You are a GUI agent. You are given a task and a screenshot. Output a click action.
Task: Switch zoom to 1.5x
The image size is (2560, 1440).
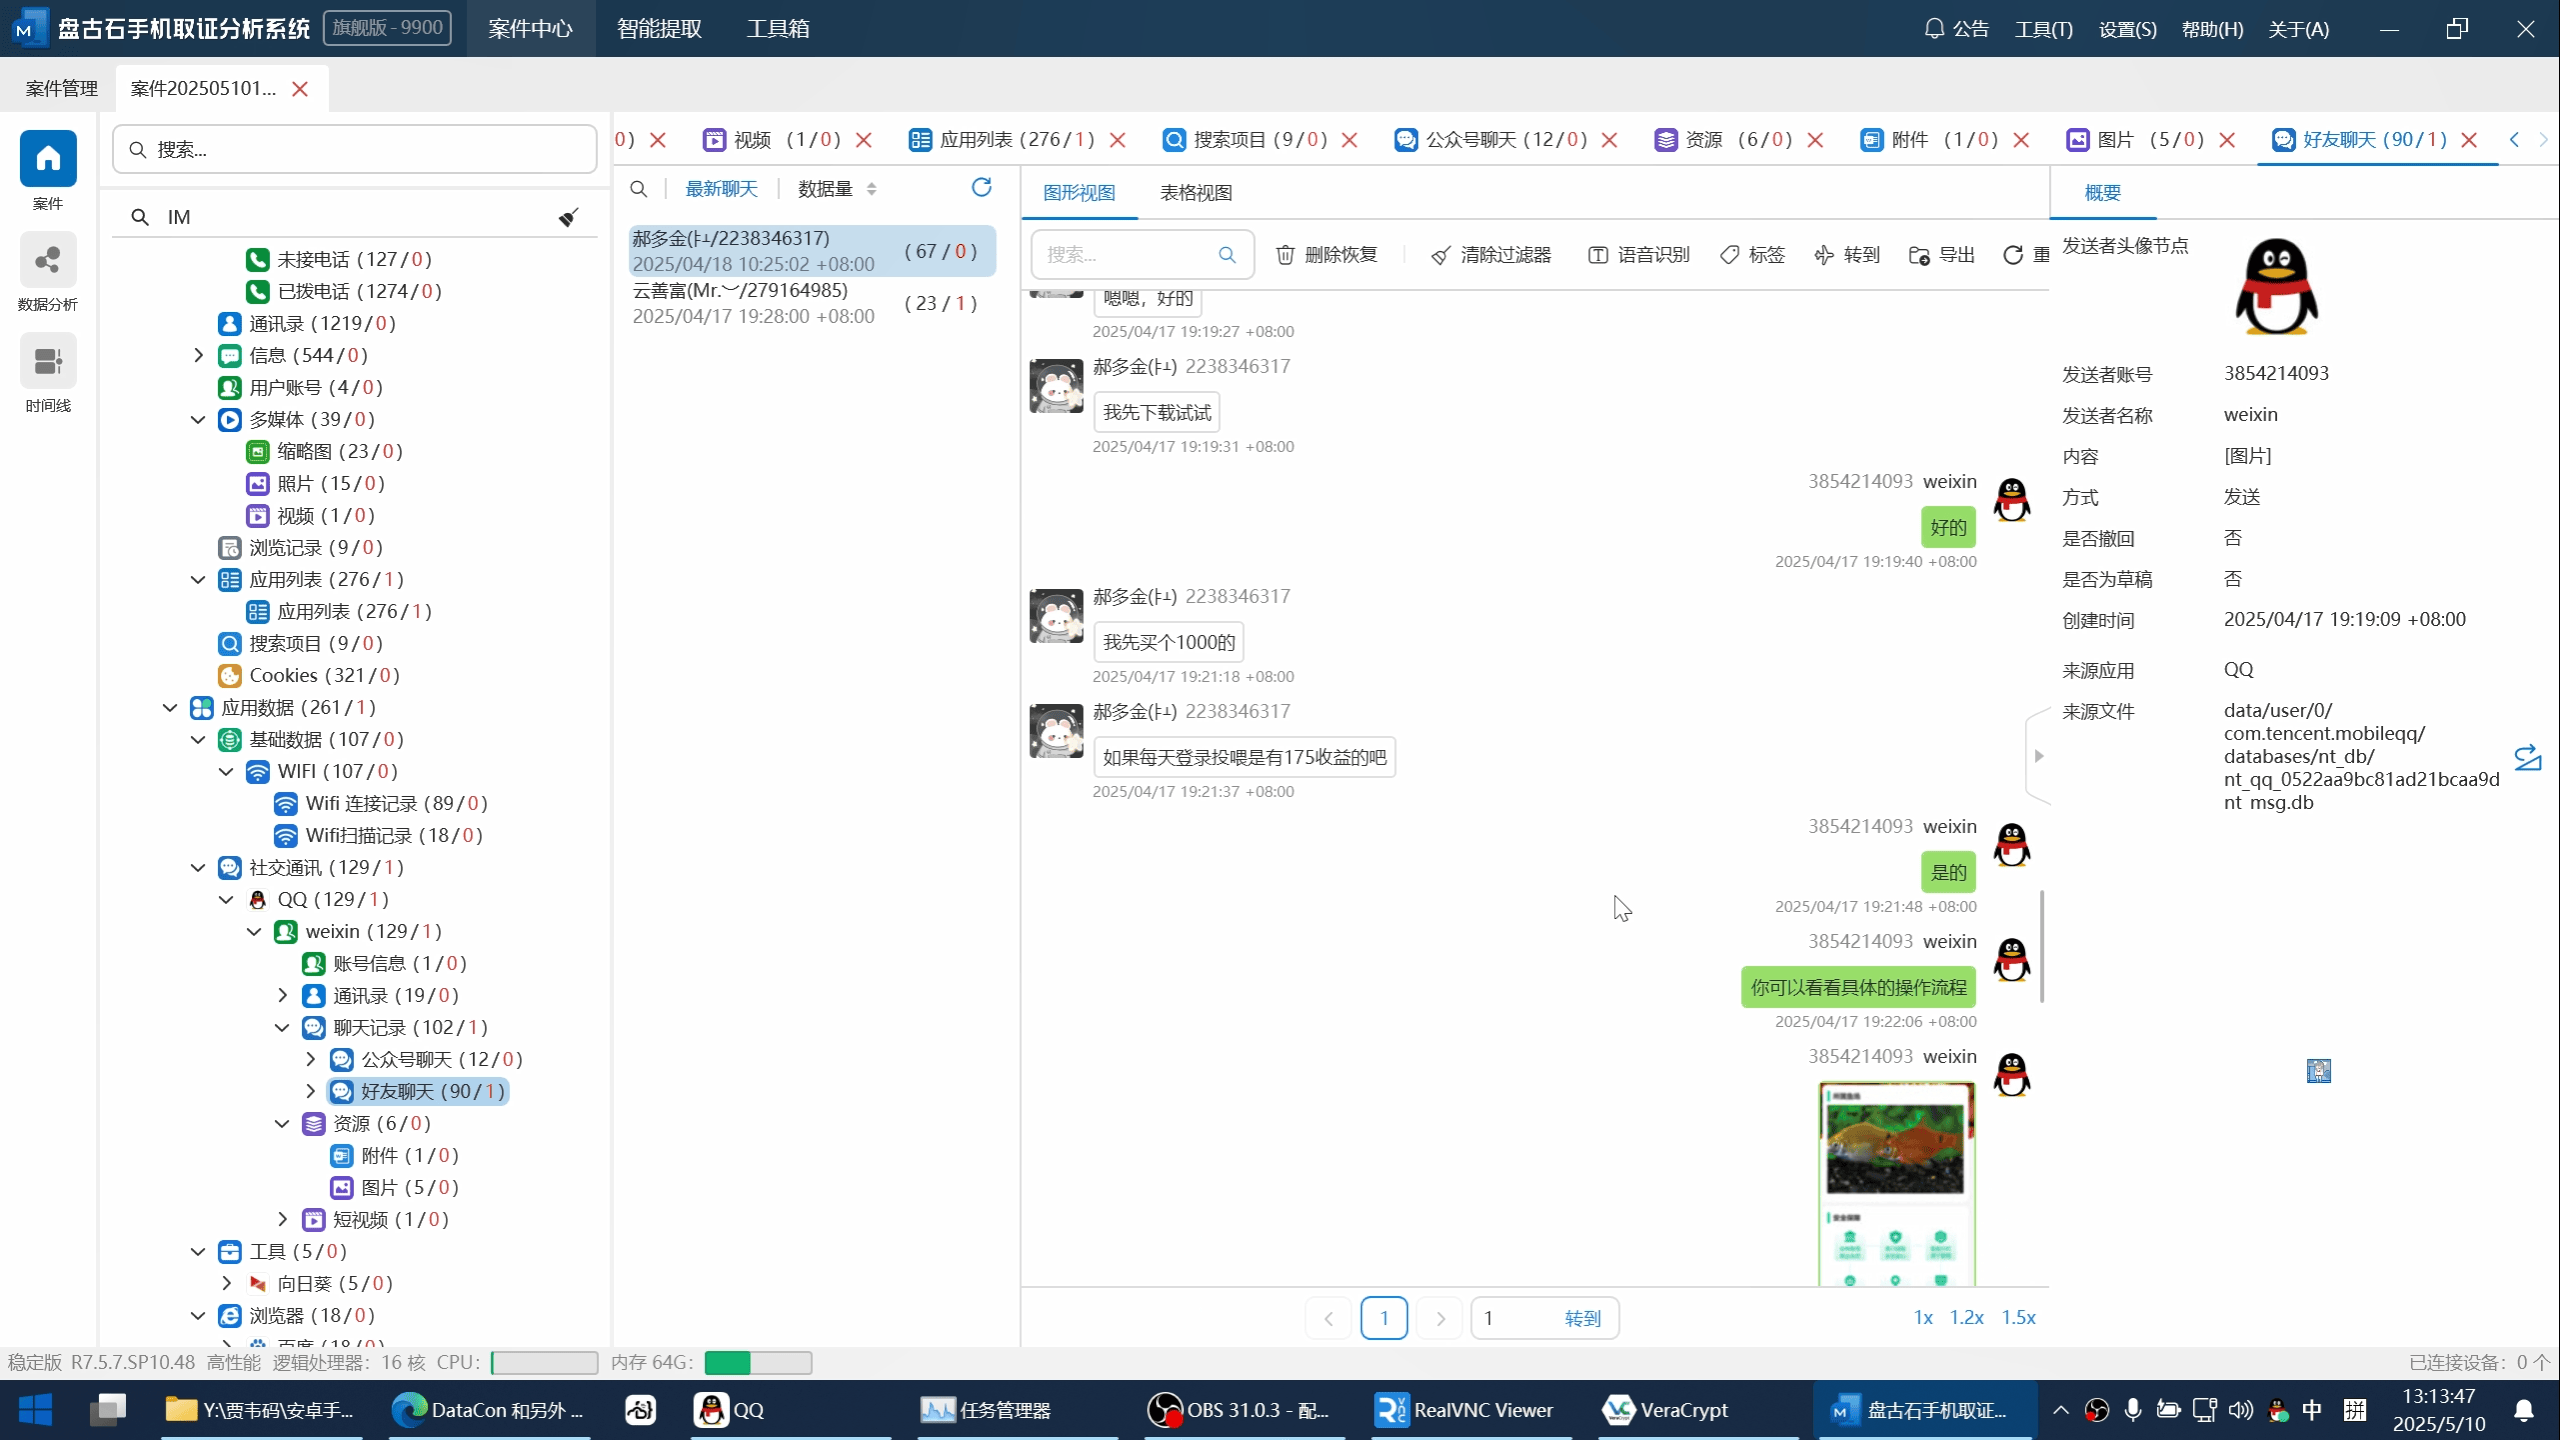tap(2018, 1317)
